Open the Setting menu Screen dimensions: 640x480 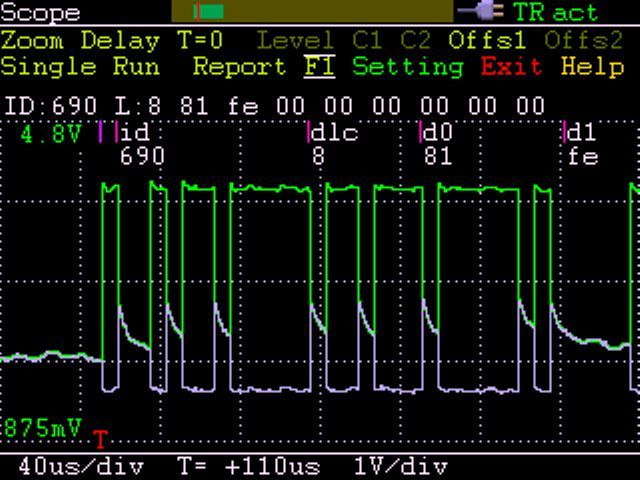point(407,67)
